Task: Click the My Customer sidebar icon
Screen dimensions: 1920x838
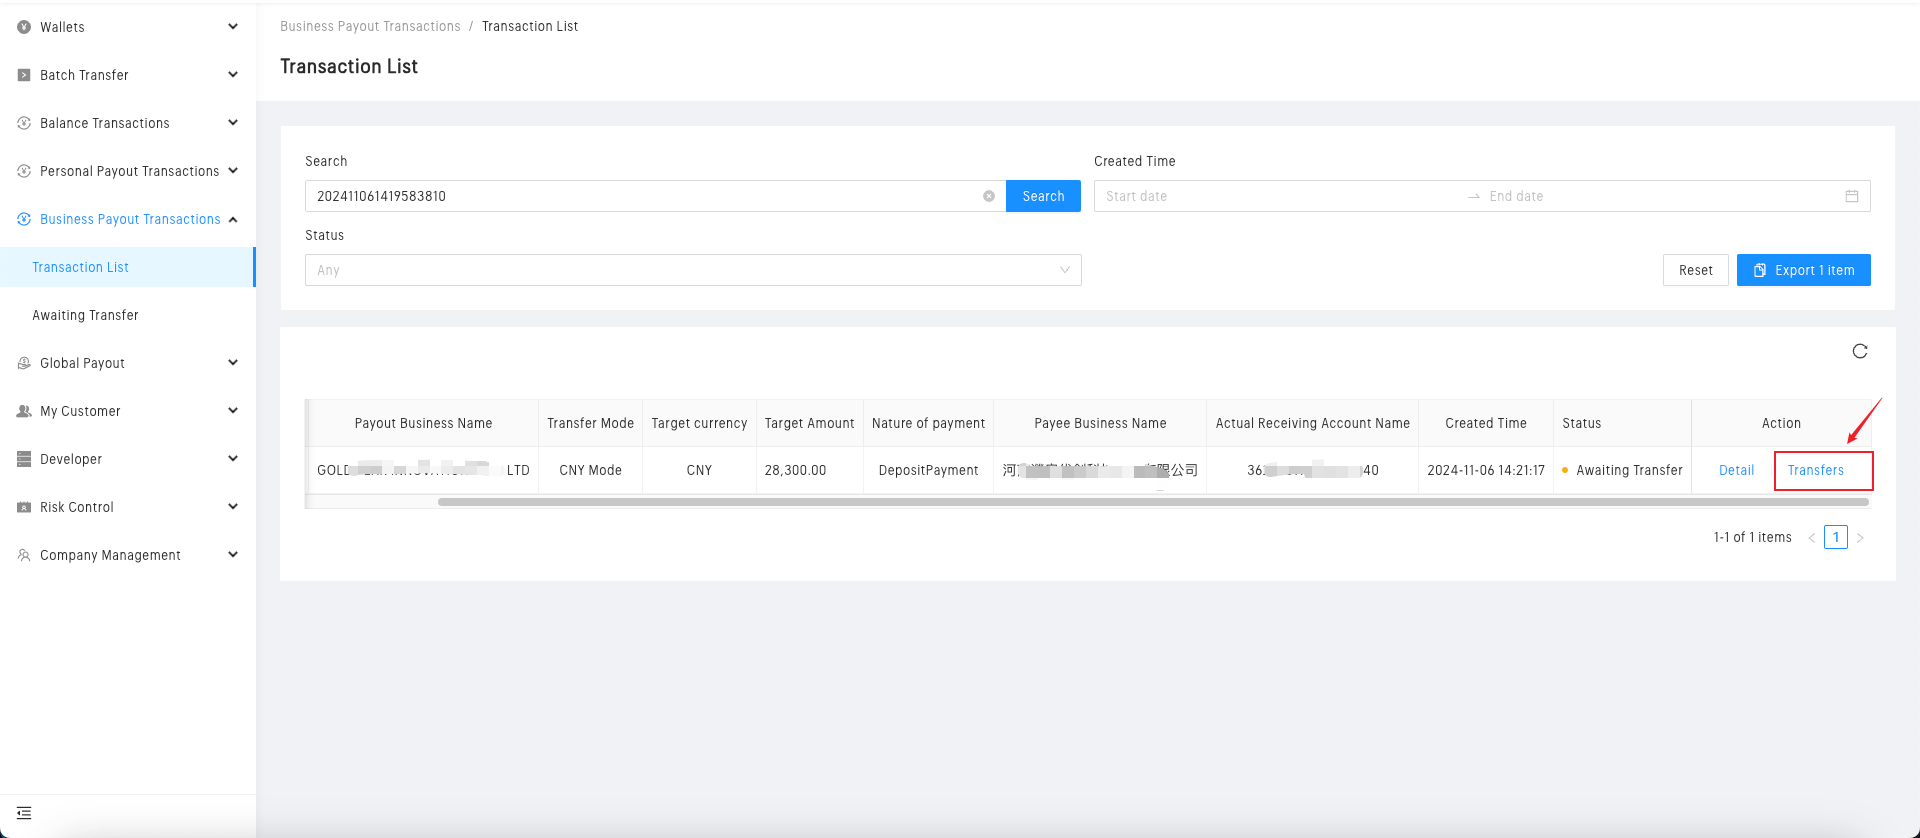Action: point(24,411)
